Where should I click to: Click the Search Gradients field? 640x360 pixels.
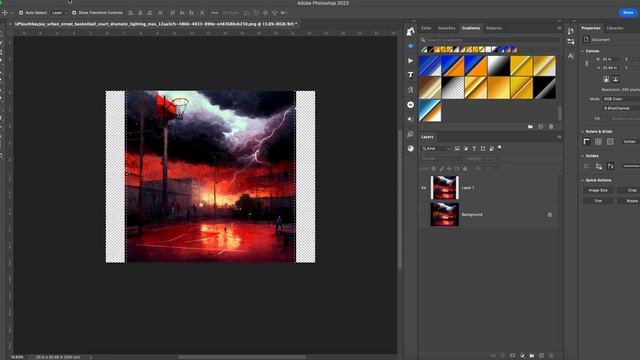pyautogui.click(x=490, y=40)
